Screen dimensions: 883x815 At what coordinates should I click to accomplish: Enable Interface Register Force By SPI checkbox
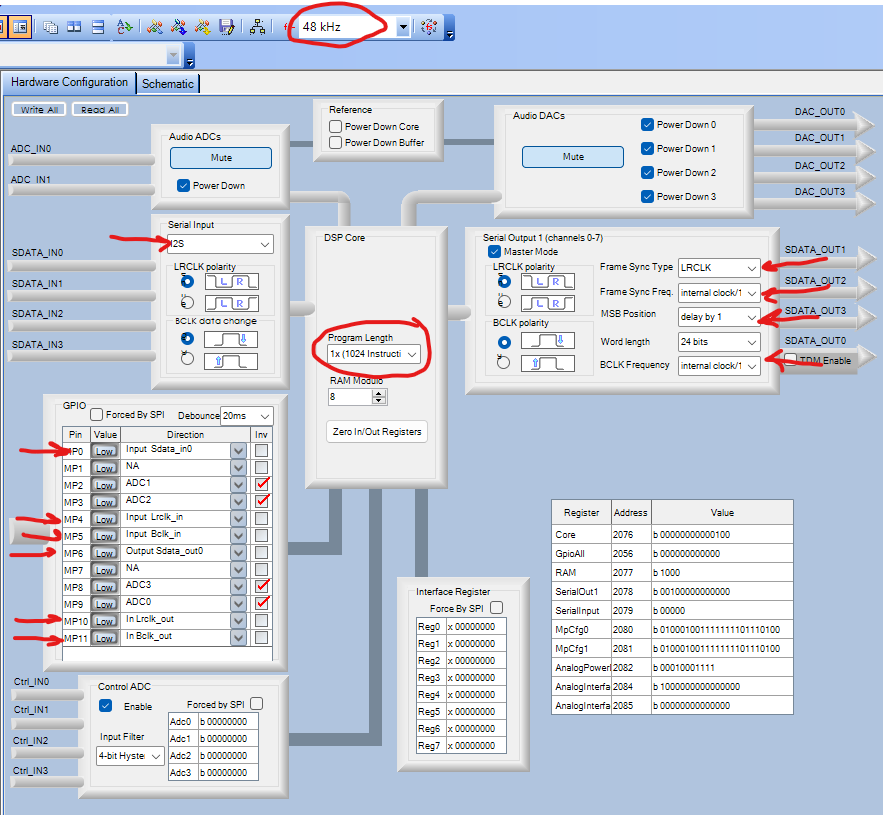click(x=497, y=608)
